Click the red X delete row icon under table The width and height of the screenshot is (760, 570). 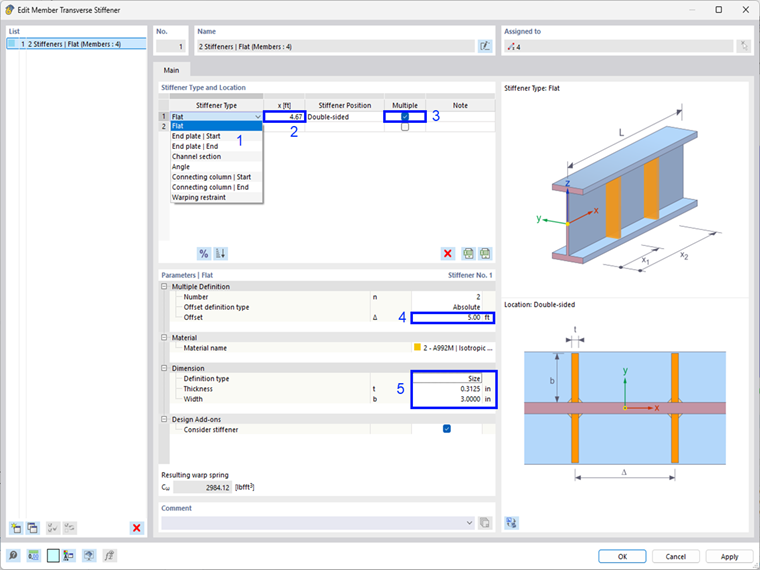tap(447, 253)
